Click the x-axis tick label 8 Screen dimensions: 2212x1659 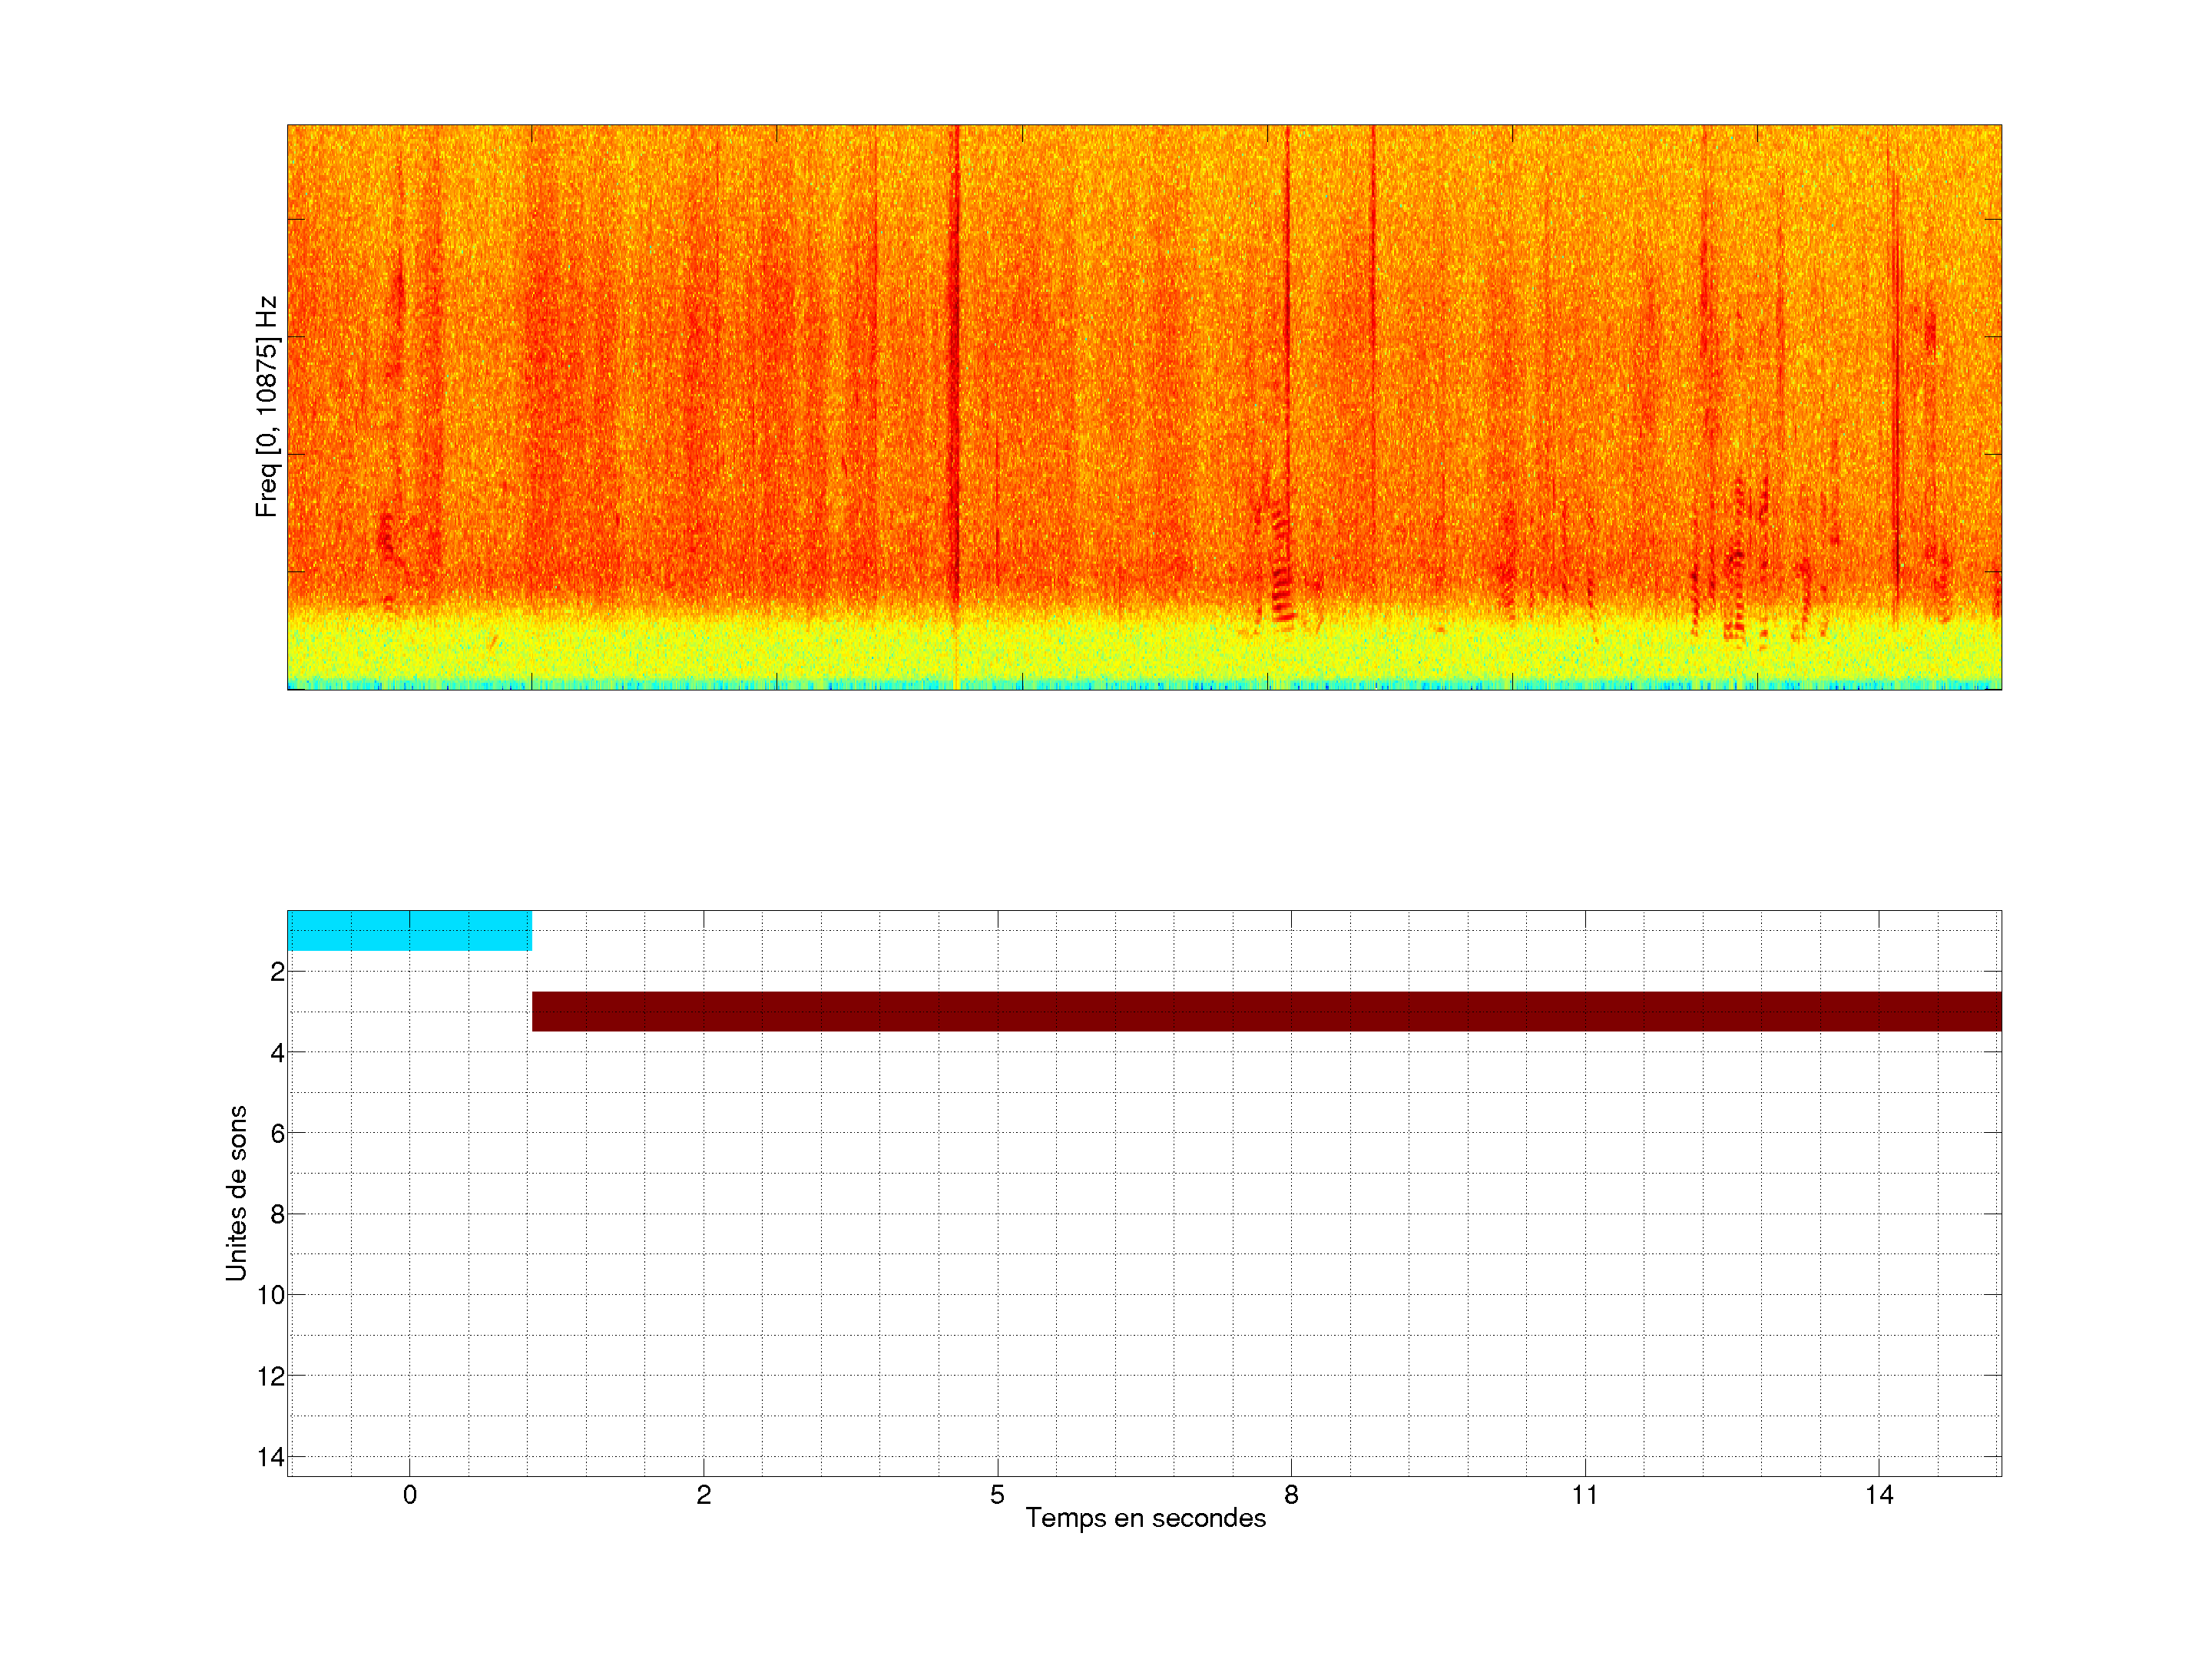(x=1291, y=1495)
